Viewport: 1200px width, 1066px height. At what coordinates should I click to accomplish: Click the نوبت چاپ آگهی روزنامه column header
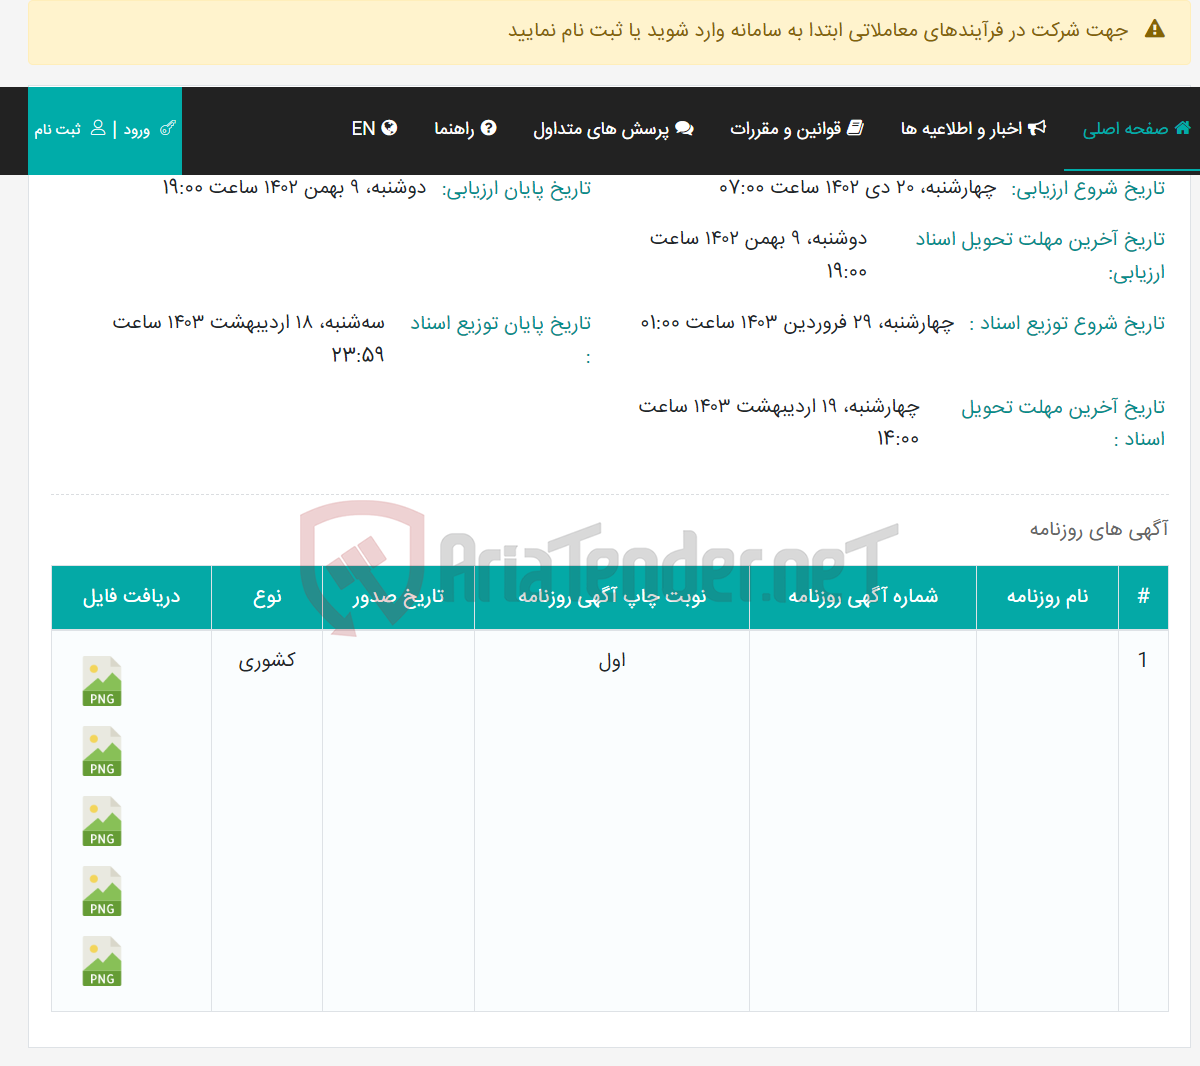612,597
